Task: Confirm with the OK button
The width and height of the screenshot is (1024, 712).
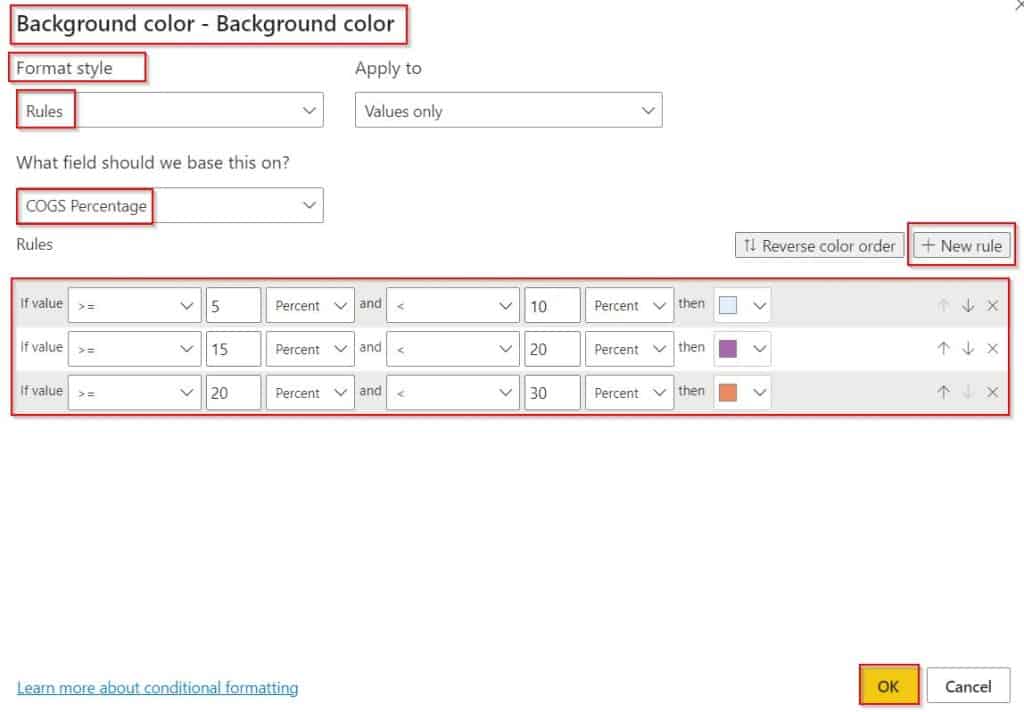Action: click(x=888, y=686)
